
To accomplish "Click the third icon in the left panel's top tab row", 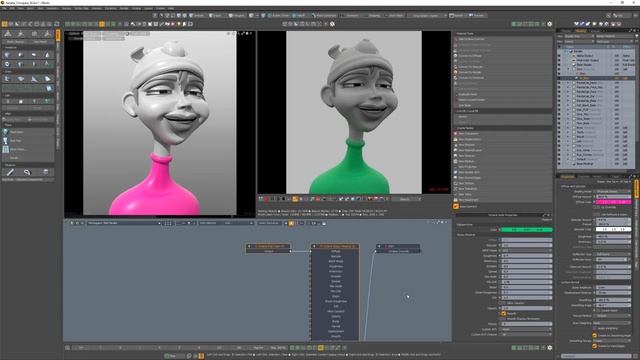I will point(34,34).
